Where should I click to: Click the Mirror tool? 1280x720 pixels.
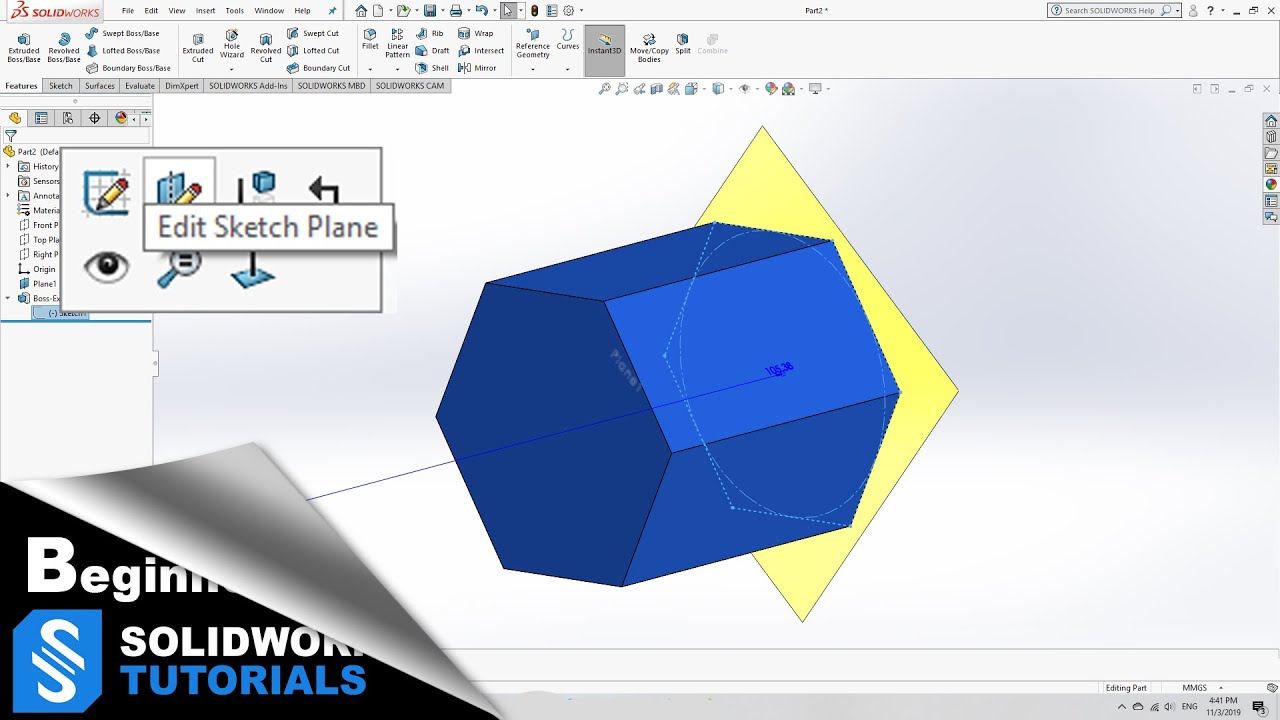coord(477,68)
